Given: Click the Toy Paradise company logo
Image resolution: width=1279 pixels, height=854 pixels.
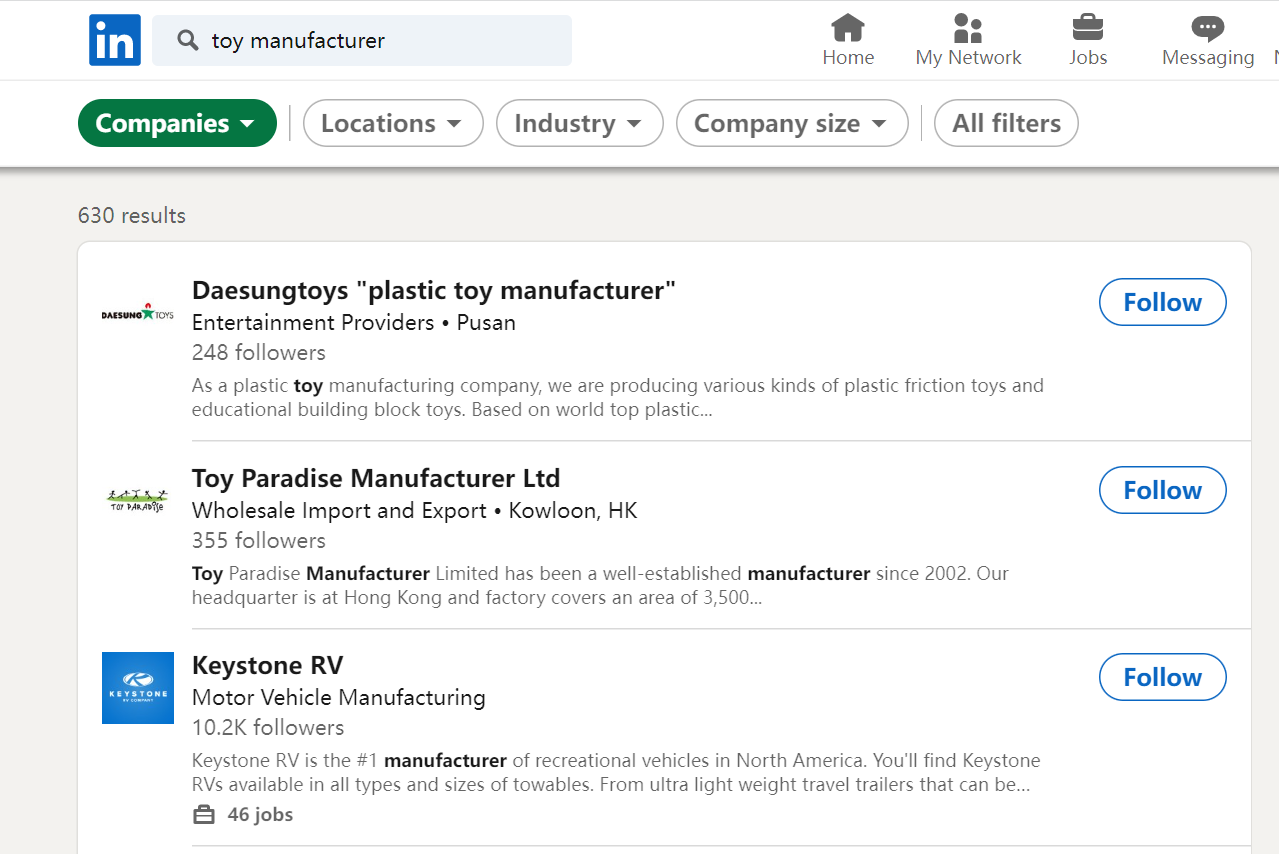Looking at the screenshot, I should coord(138,500).
